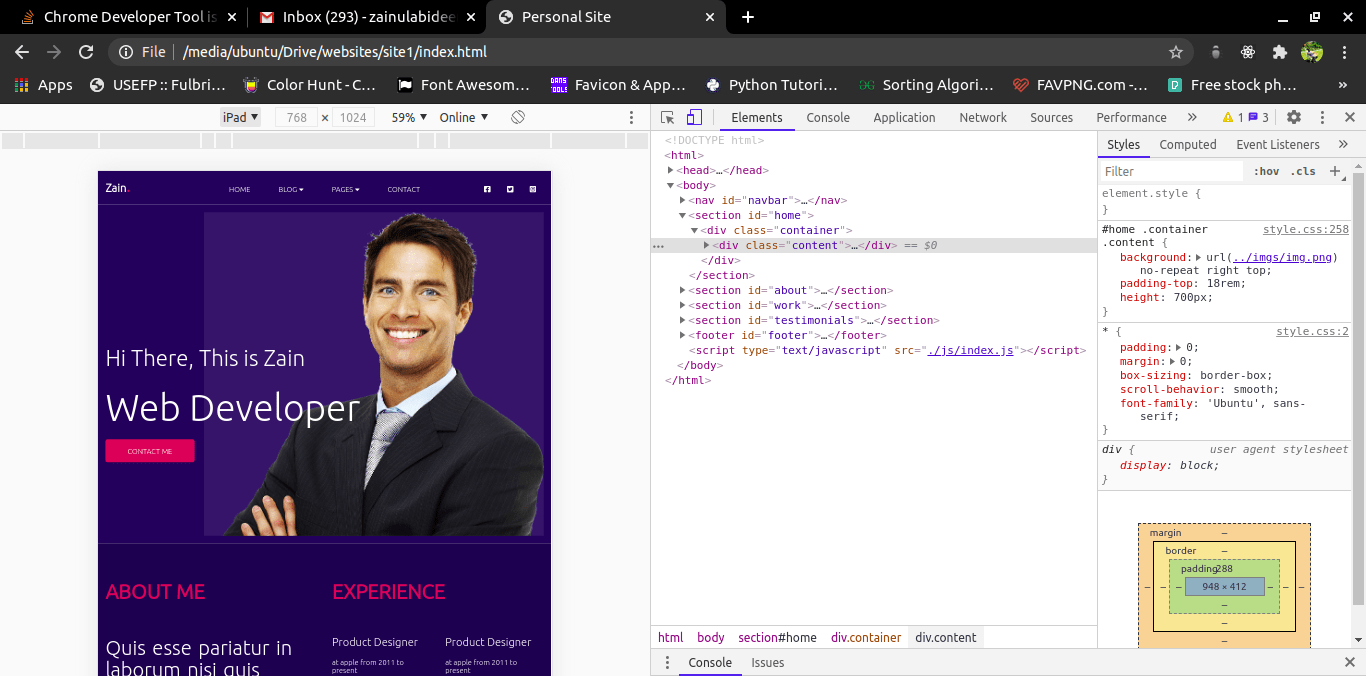Click the CONTACT ME button on page

[x=150, y=451]
